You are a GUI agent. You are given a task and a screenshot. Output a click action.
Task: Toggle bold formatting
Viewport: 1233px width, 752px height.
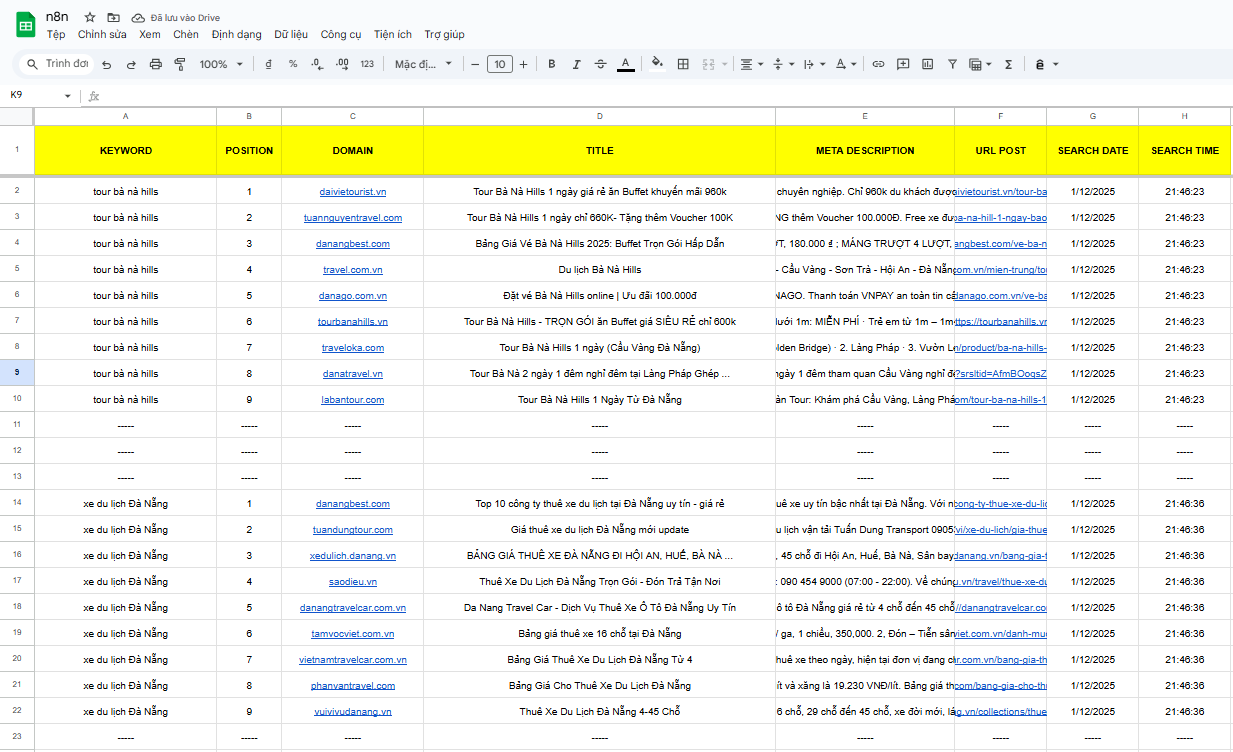[x=551, y=64]
